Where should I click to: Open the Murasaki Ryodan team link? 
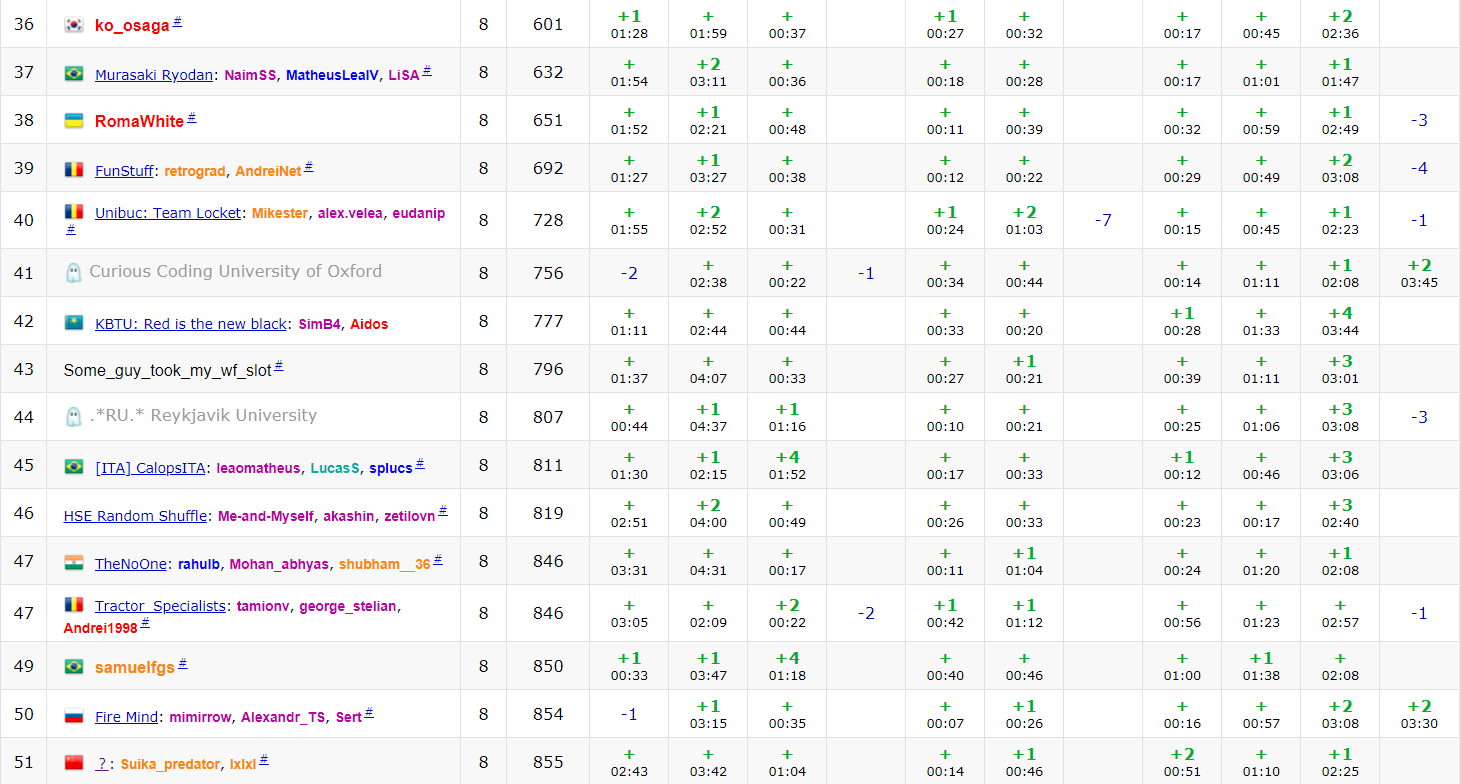point(153,75)
